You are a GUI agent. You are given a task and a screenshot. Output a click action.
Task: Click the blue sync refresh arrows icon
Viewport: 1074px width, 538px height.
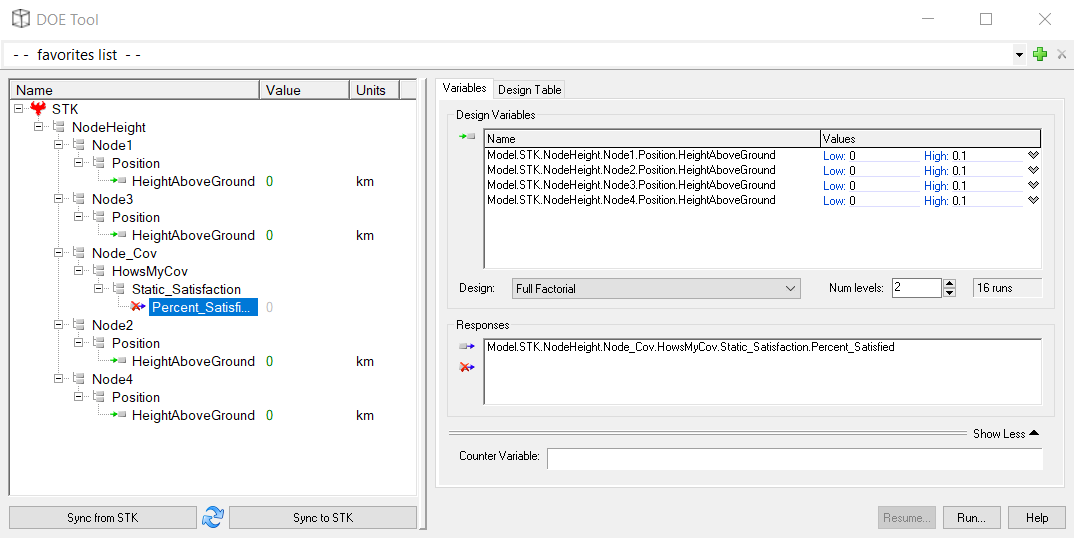(212, 517)
